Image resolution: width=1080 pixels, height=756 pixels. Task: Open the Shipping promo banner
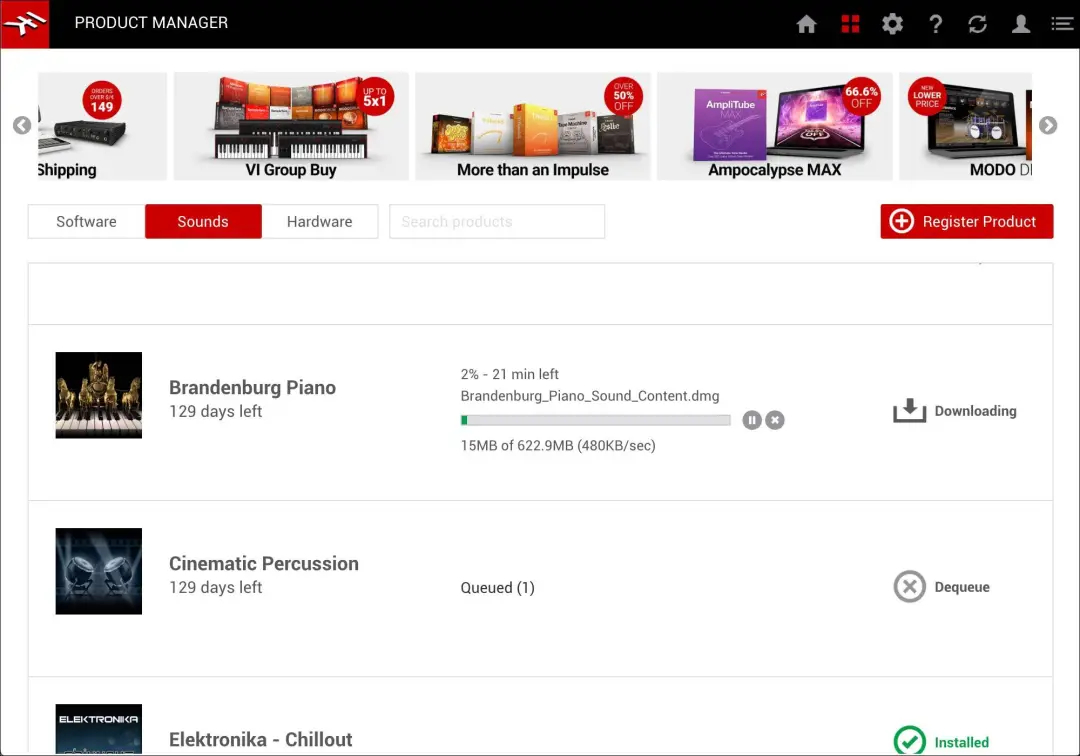[102, 126]
